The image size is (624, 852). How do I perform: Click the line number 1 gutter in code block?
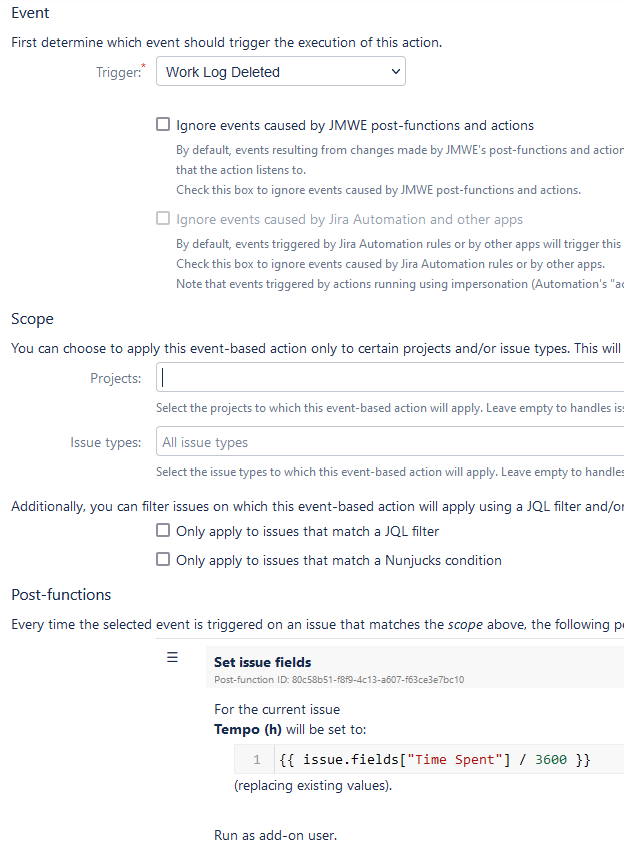257,760
